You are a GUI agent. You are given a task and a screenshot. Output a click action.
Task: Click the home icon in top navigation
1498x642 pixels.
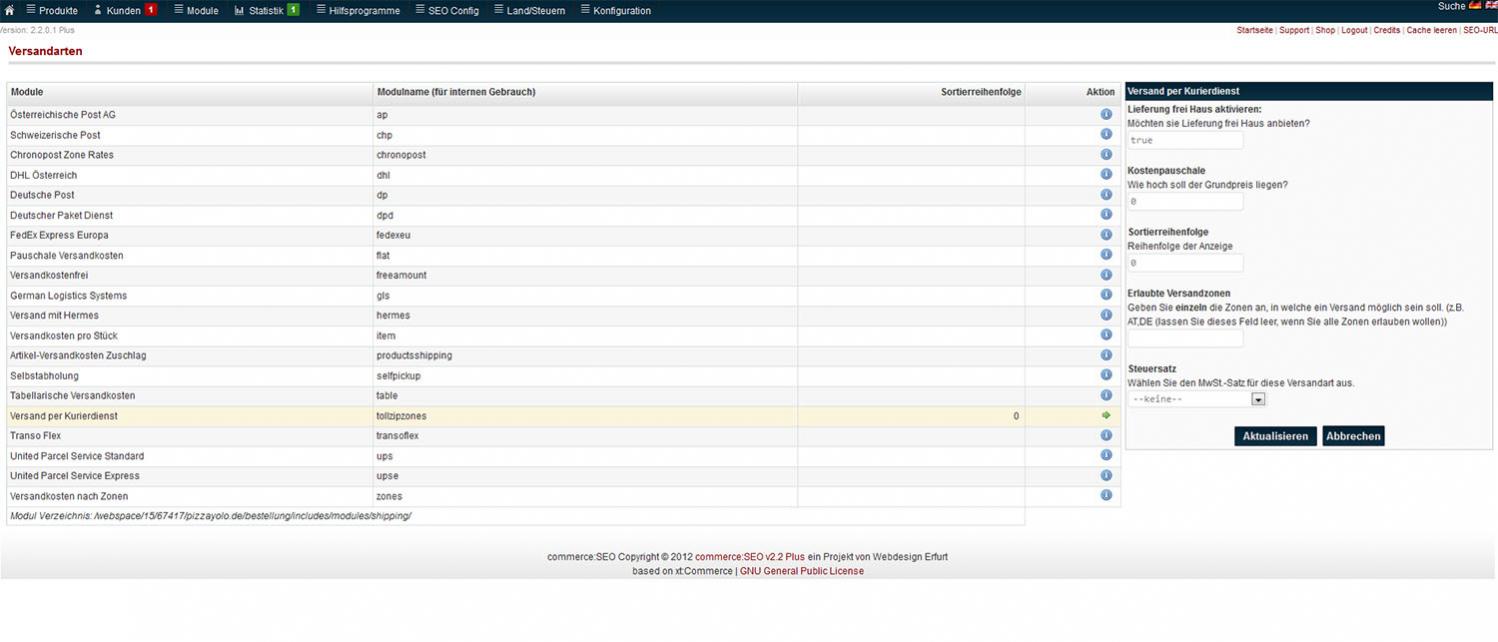coord(9,10)
